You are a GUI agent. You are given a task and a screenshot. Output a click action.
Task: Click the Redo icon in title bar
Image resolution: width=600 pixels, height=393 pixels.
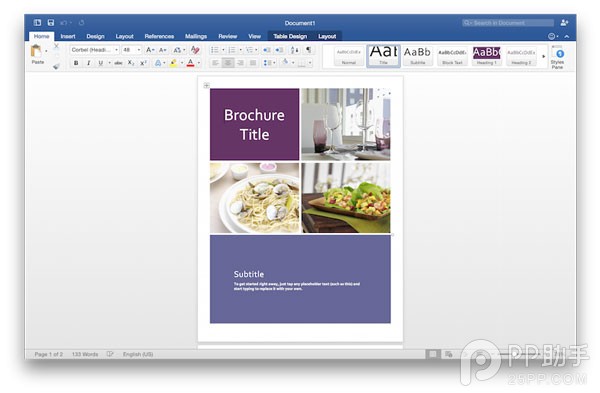pos(82,23)
